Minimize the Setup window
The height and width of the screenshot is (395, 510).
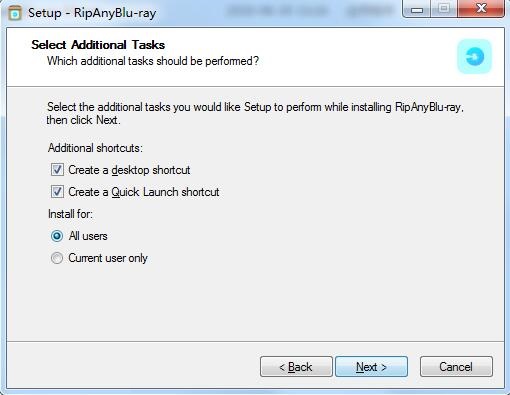pos(417,9)
